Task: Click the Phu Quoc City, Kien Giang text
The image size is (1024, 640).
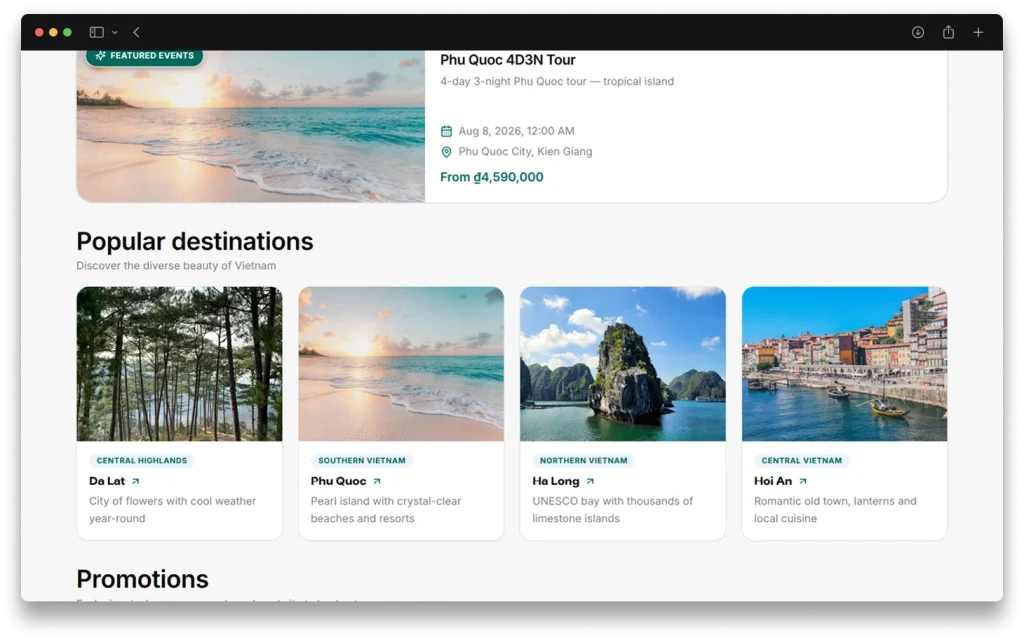Action: pyautogui.click(x=525, y=152)
